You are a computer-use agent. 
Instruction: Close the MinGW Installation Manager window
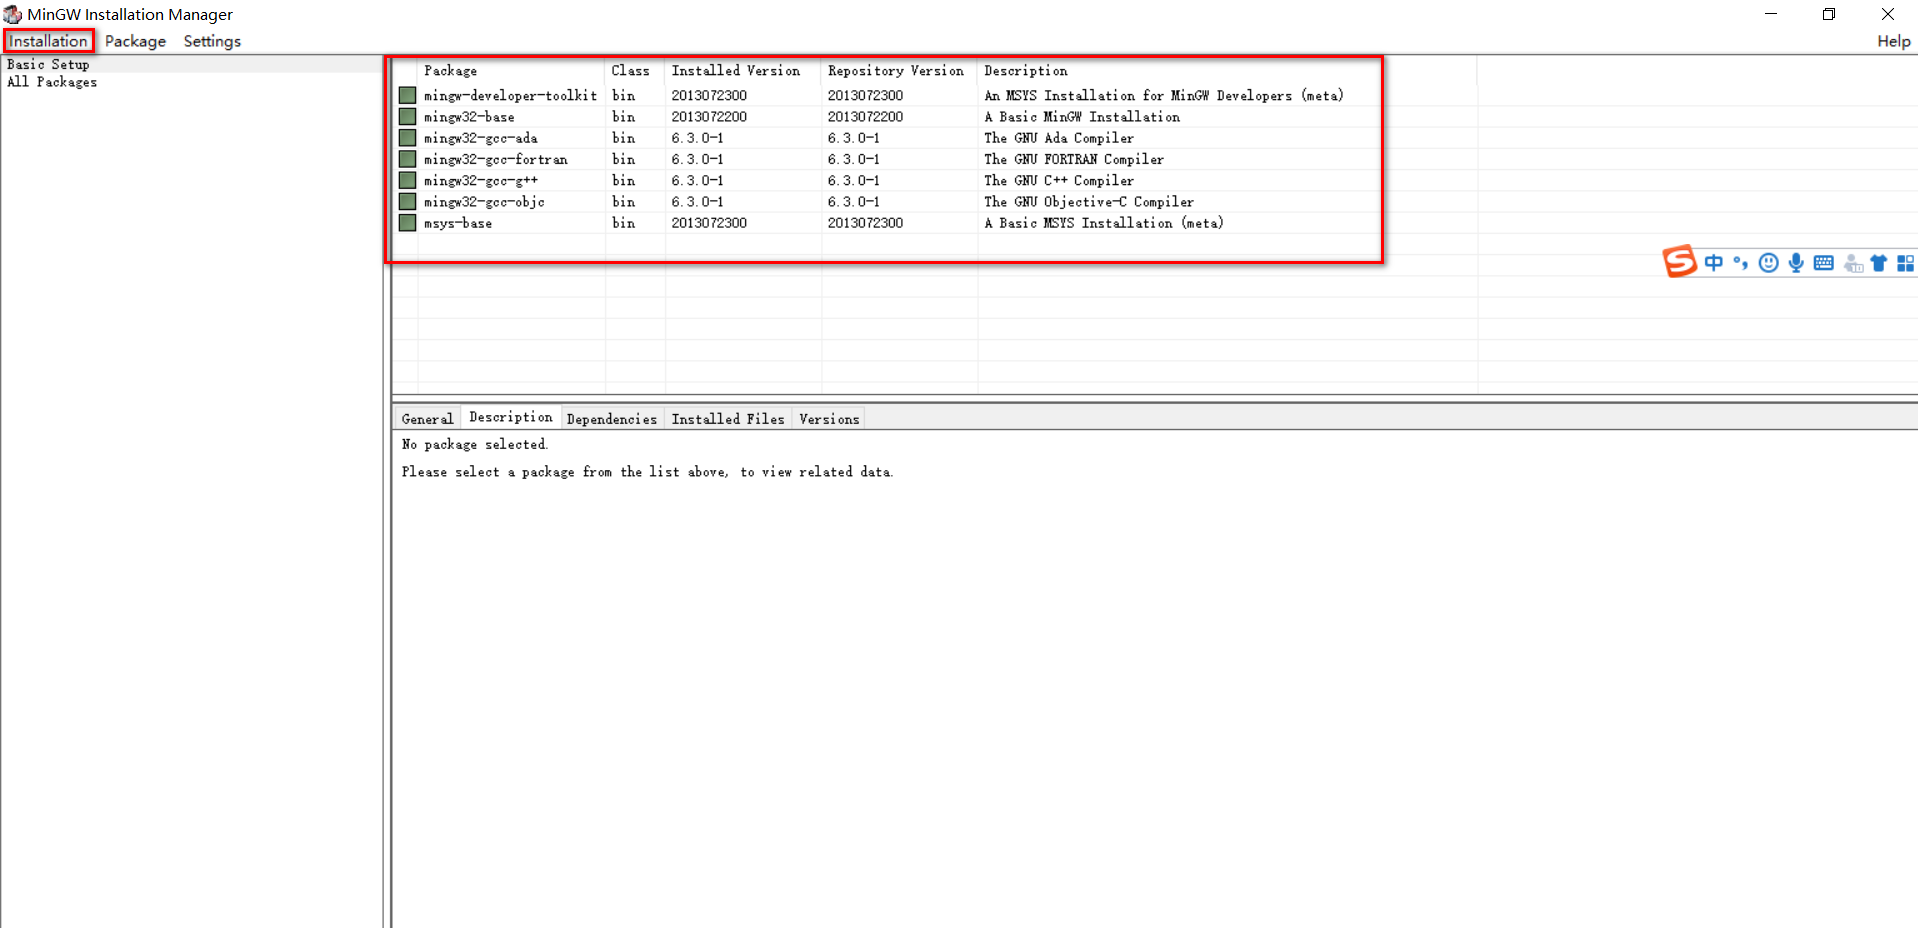pyautogui.click(x=1887, y=14)
